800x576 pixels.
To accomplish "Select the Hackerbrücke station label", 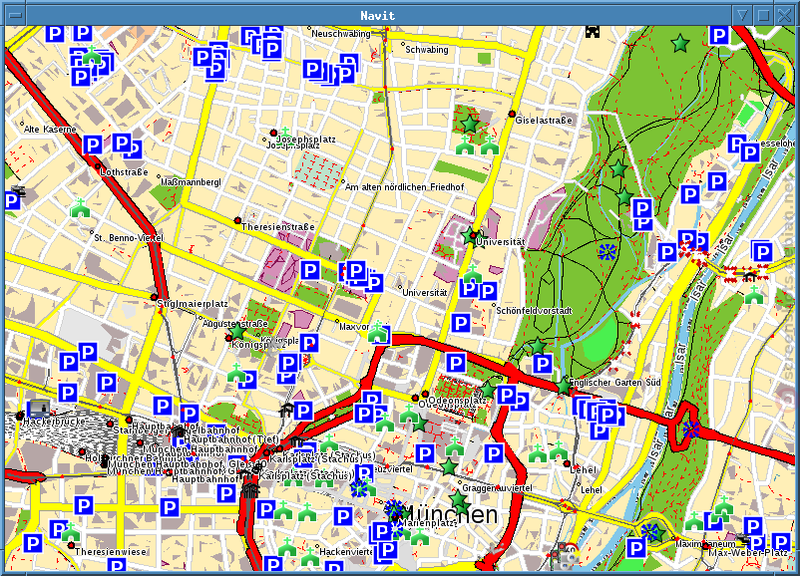I will [55, 421].
